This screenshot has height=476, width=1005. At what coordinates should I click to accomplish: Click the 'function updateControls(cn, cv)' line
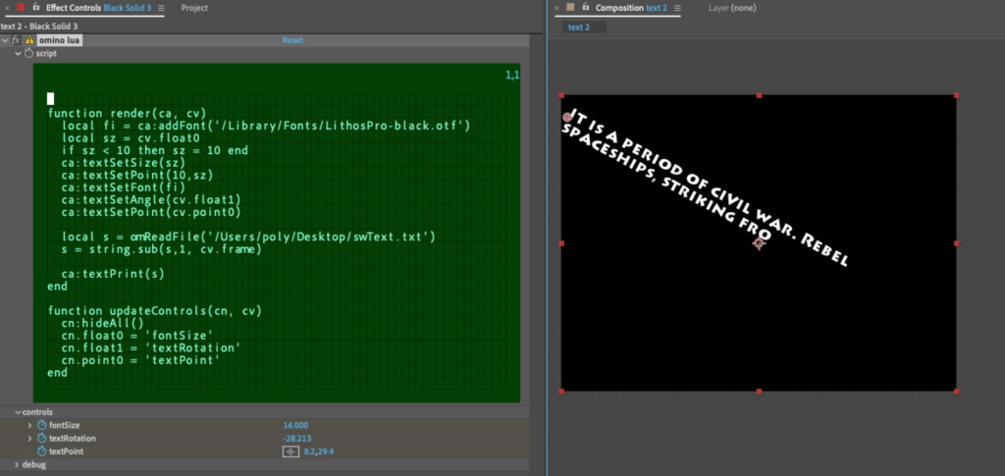154,311
